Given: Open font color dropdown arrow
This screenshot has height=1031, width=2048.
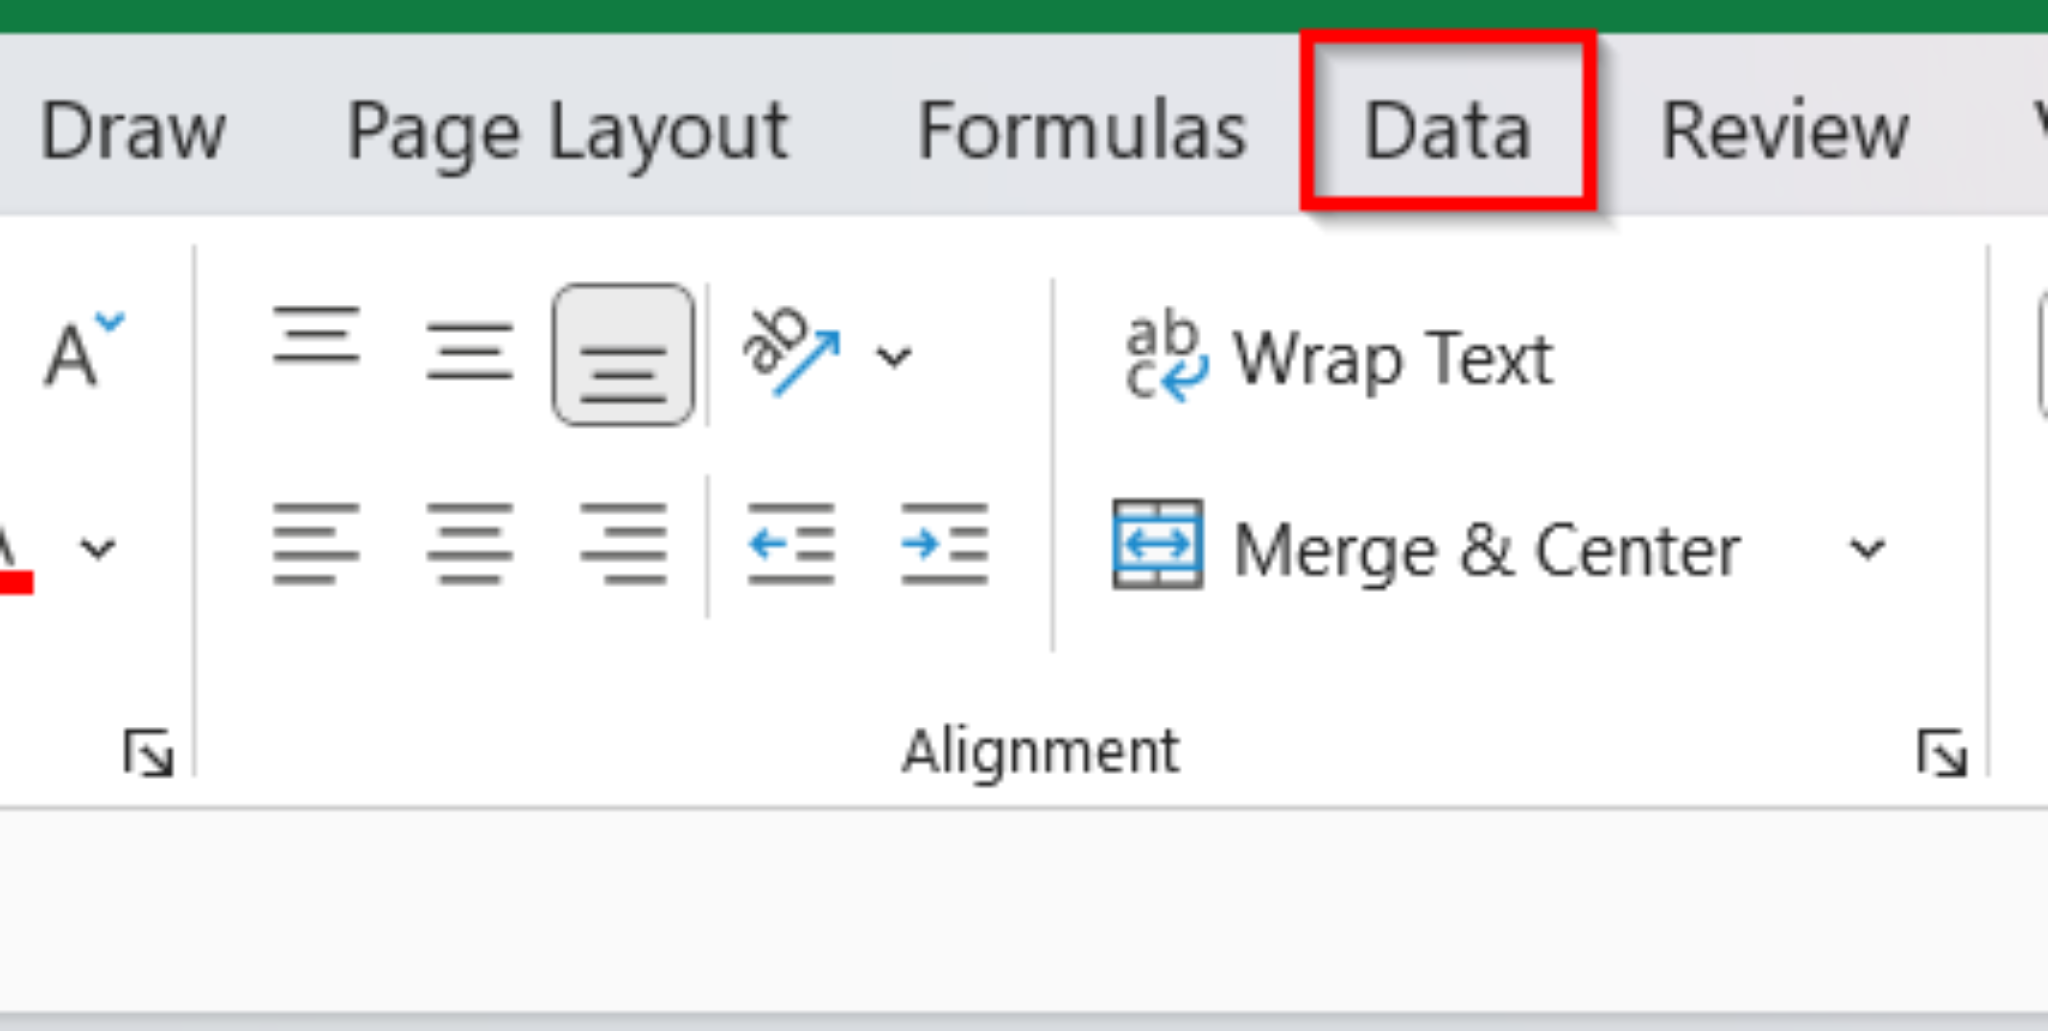Looking at the screenshot, I should click(98, 548).
